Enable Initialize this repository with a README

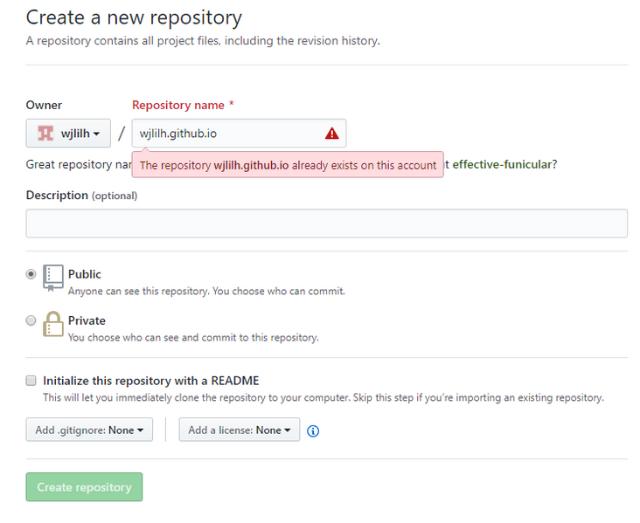point(31,381)
